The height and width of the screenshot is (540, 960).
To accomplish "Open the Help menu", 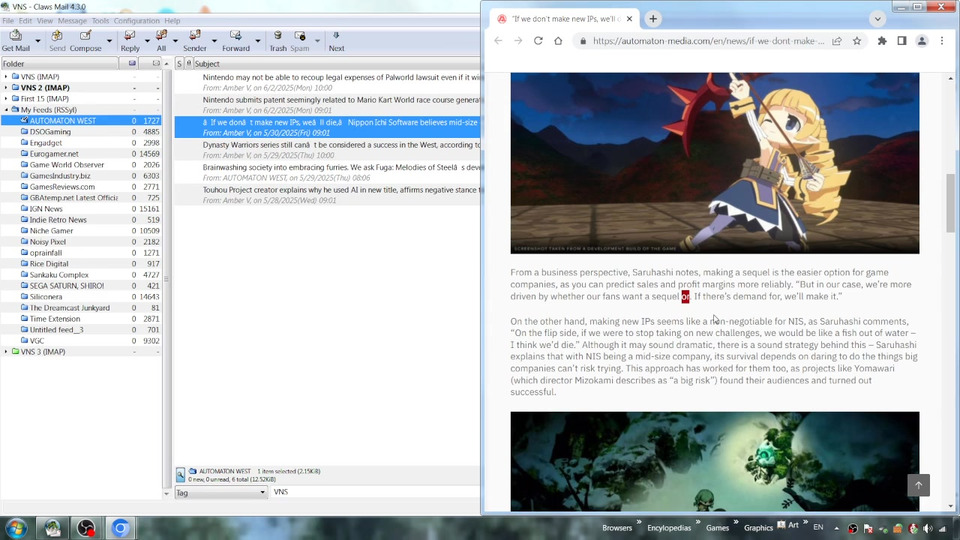I will (x=172, y=21).
